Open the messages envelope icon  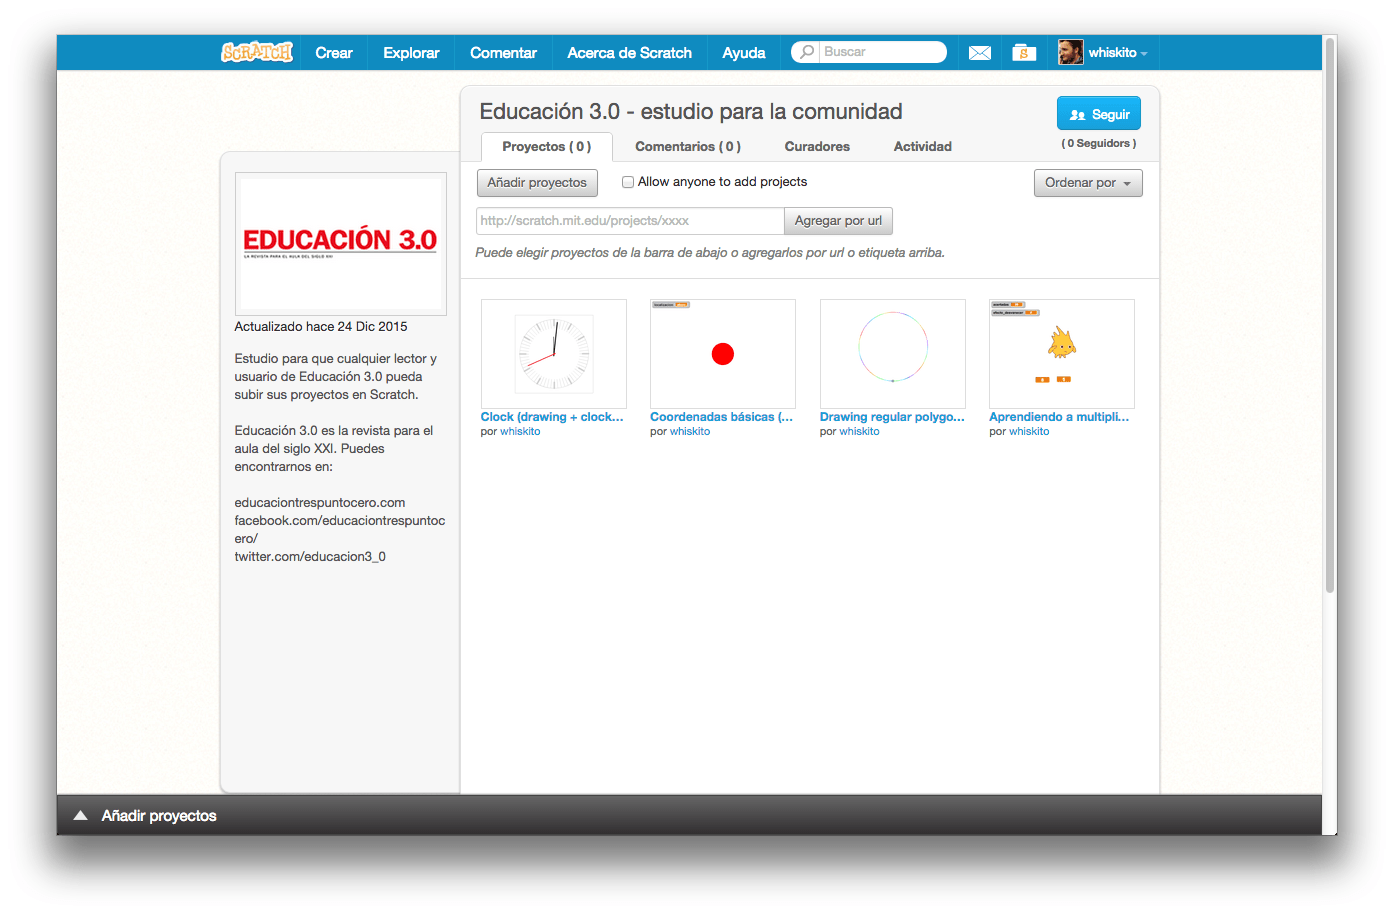(980, 53)
